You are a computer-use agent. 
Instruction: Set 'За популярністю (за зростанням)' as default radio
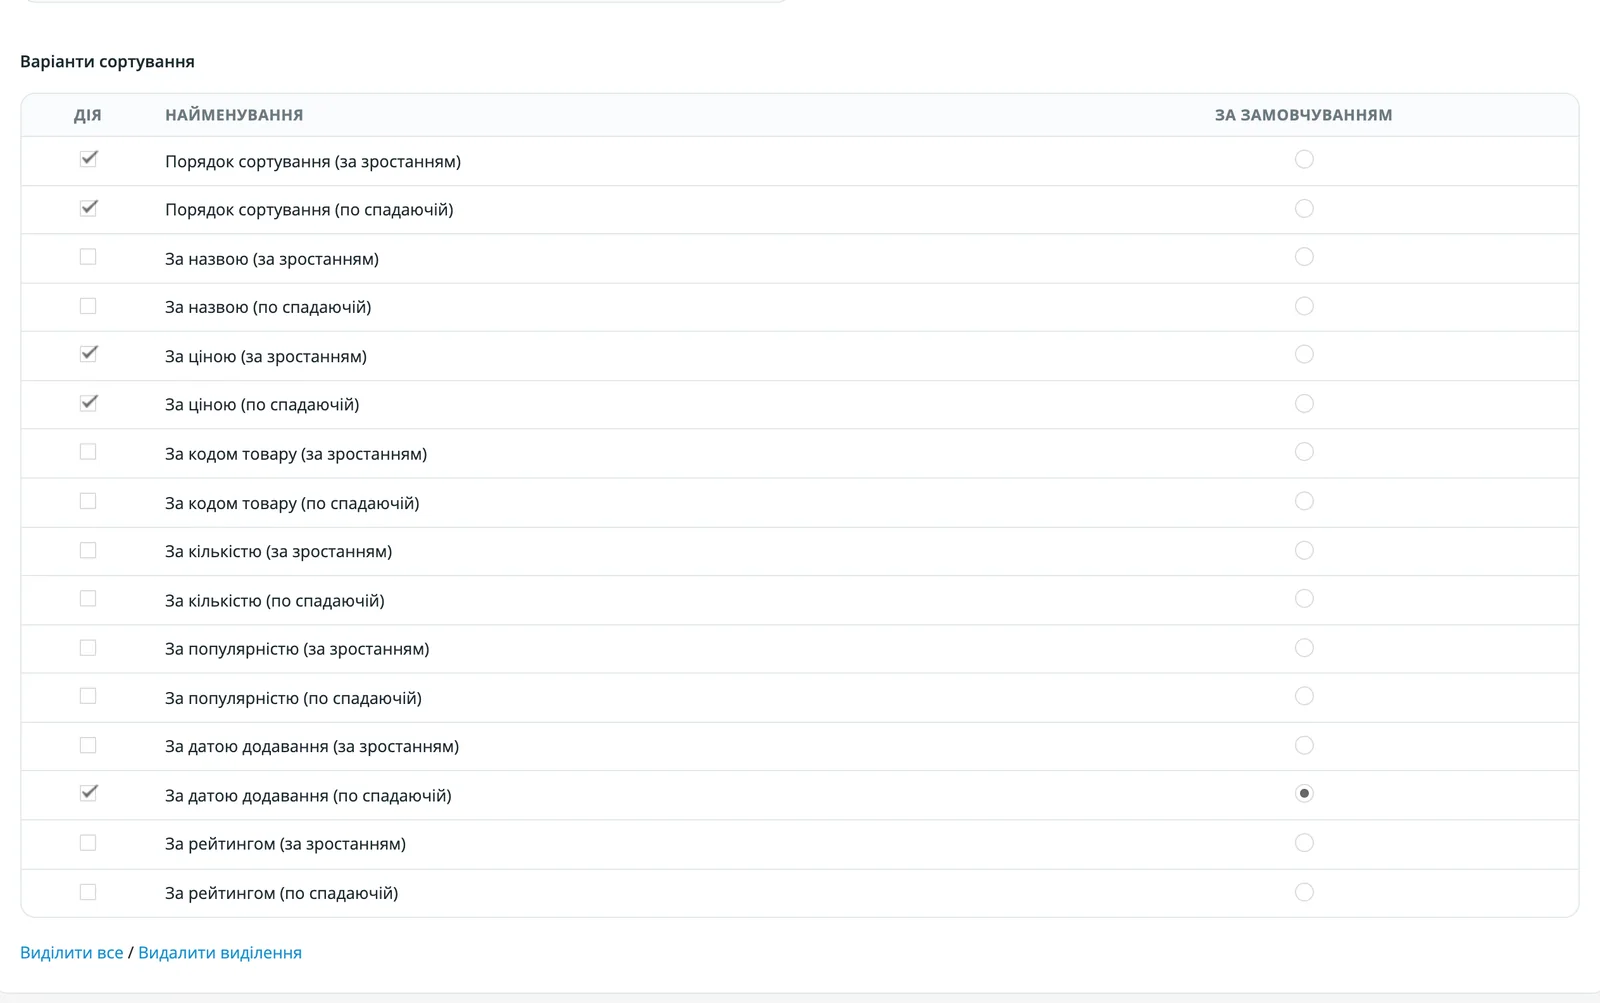(1304, 648)
